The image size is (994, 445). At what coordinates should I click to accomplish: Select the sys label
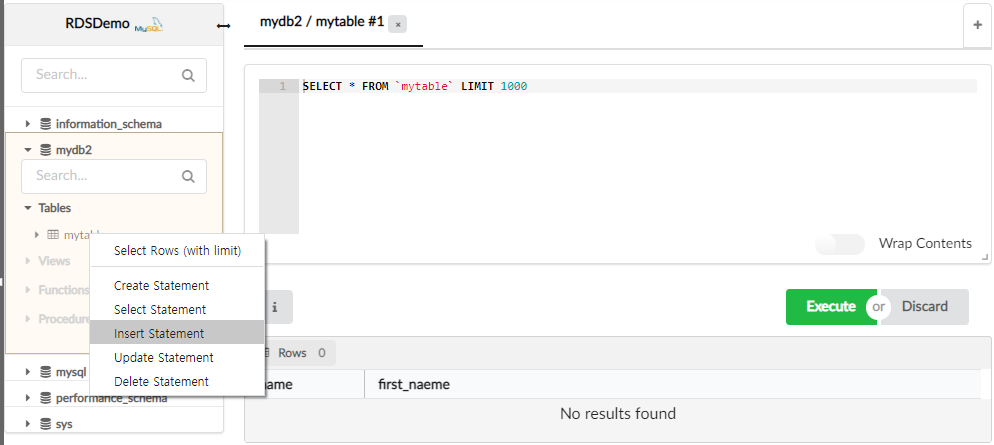point(64,423)
